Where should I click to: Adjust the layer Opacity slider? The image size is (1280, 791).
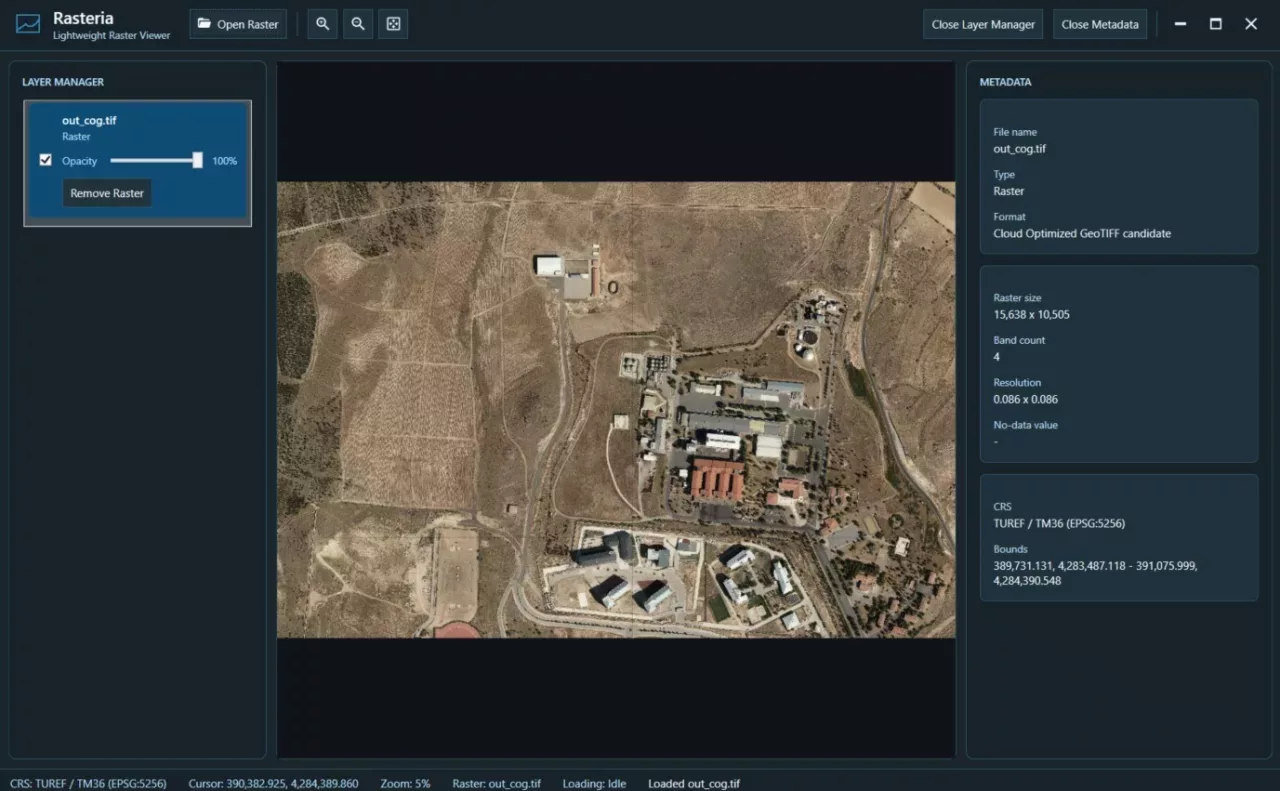click(156, 160)
